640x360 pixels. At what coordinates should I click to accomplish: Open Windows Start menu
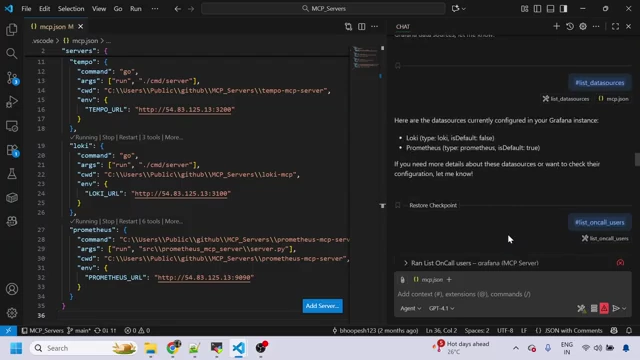click(x=16, y=348)
